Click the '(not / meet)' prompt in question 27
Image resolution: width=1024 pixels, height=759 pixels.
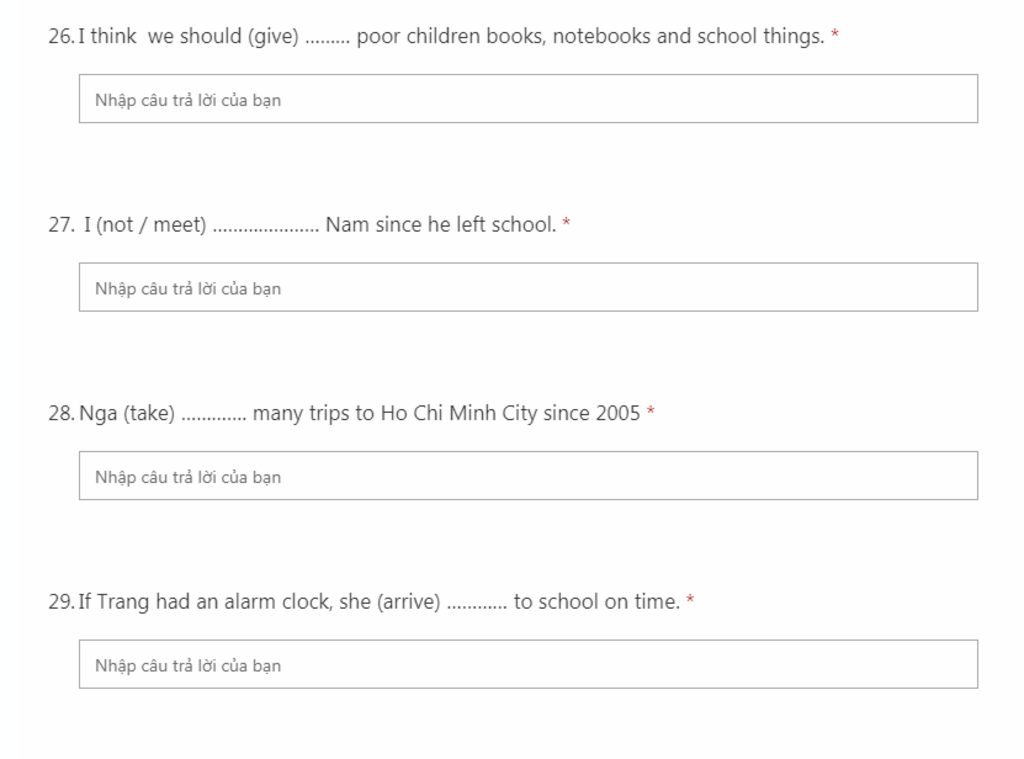pos(152,225)
